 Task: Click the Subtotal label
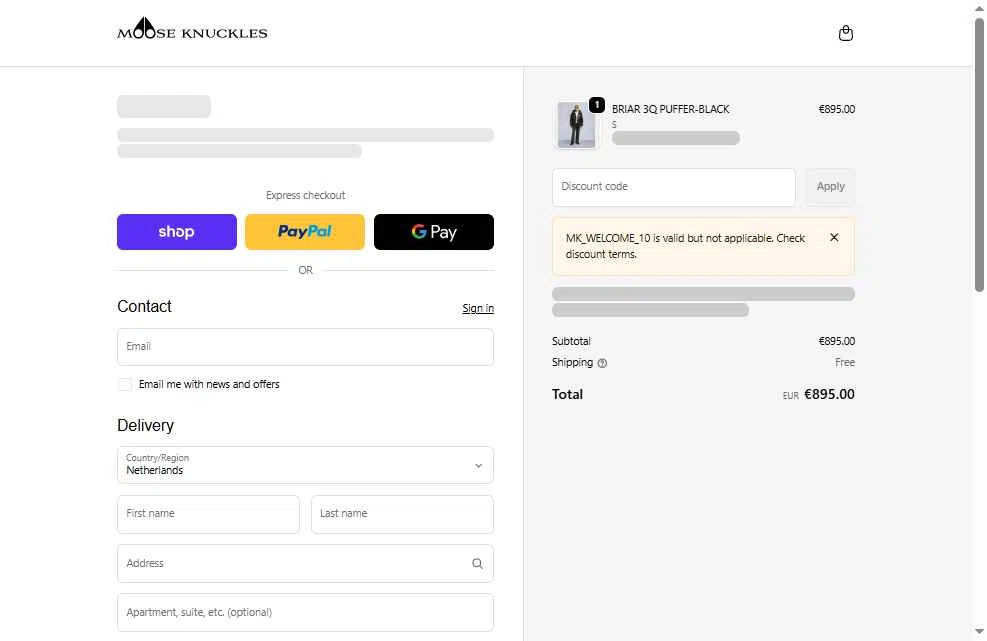tap(571, 341)
